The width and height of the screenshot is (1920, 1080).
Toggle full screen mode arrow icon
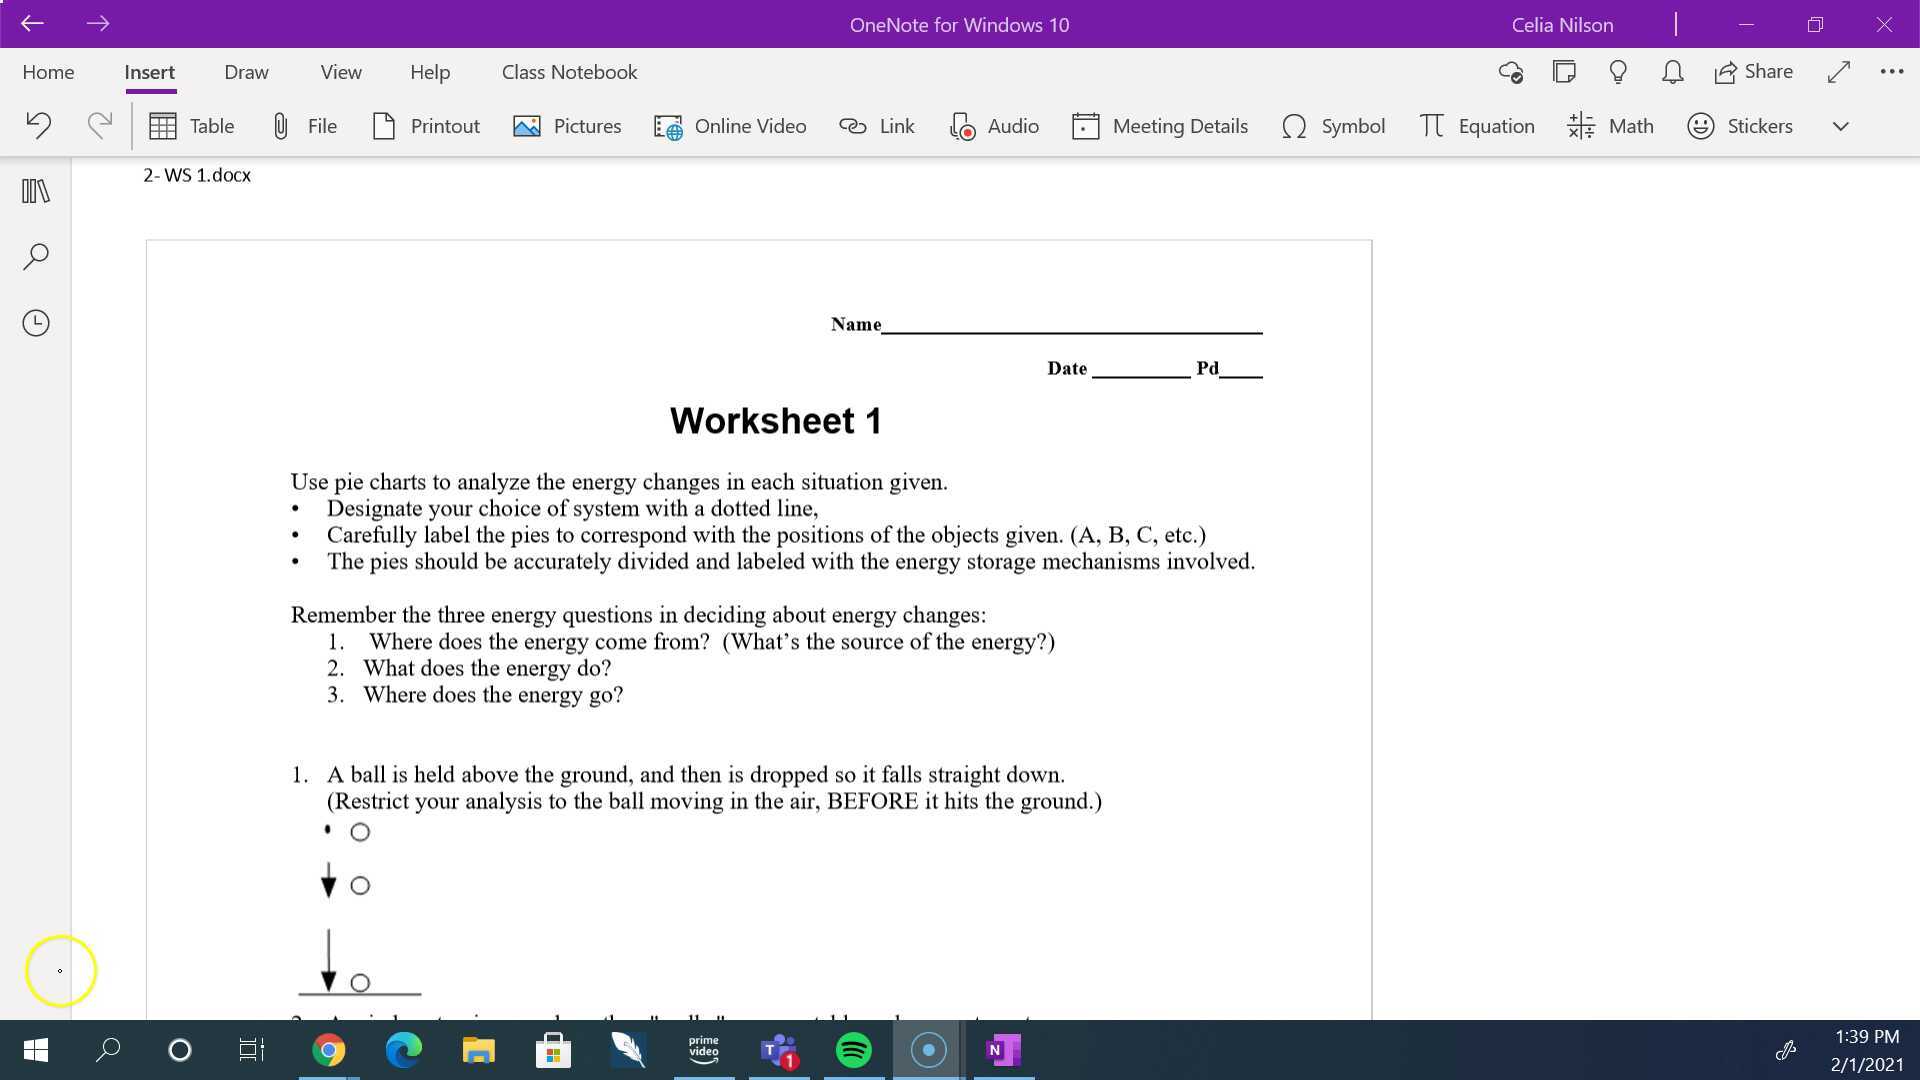point(1838,72)
